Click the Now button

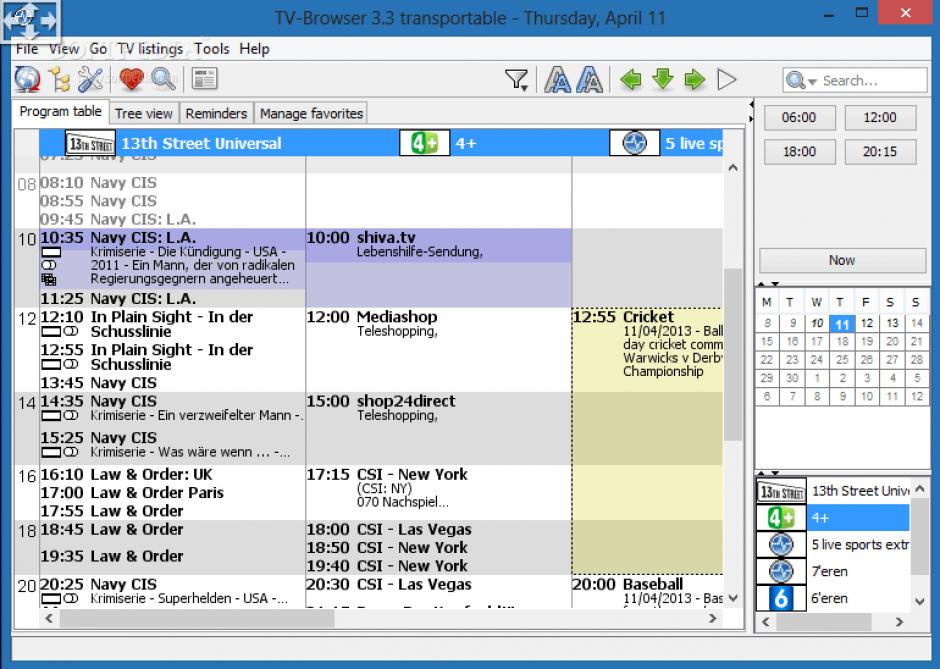[x=842, y=260]
